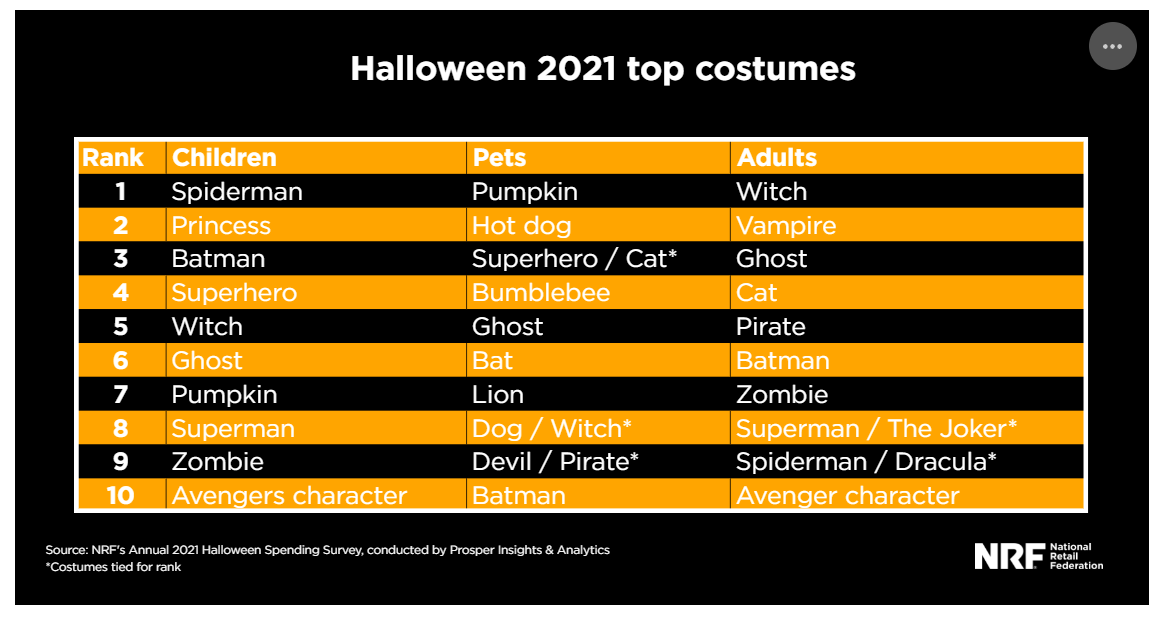This screenshot has width=1167, height=622.
Task: Select the Pets column header
Action: [x=499, y=158]
